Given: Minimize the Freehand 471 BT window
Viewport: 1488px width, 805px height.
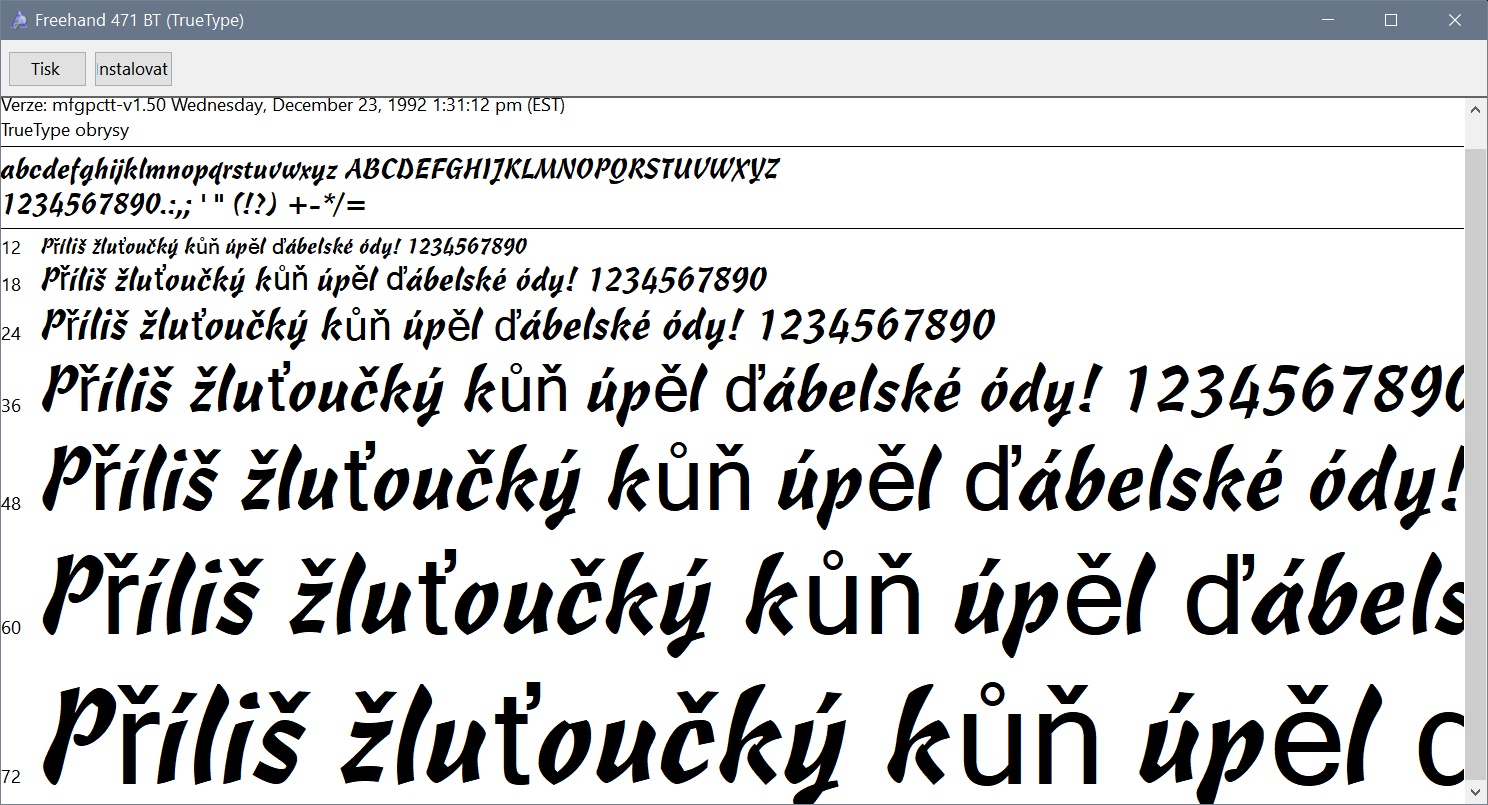Looking at the screenshot, I should [x=1328, y=20].
